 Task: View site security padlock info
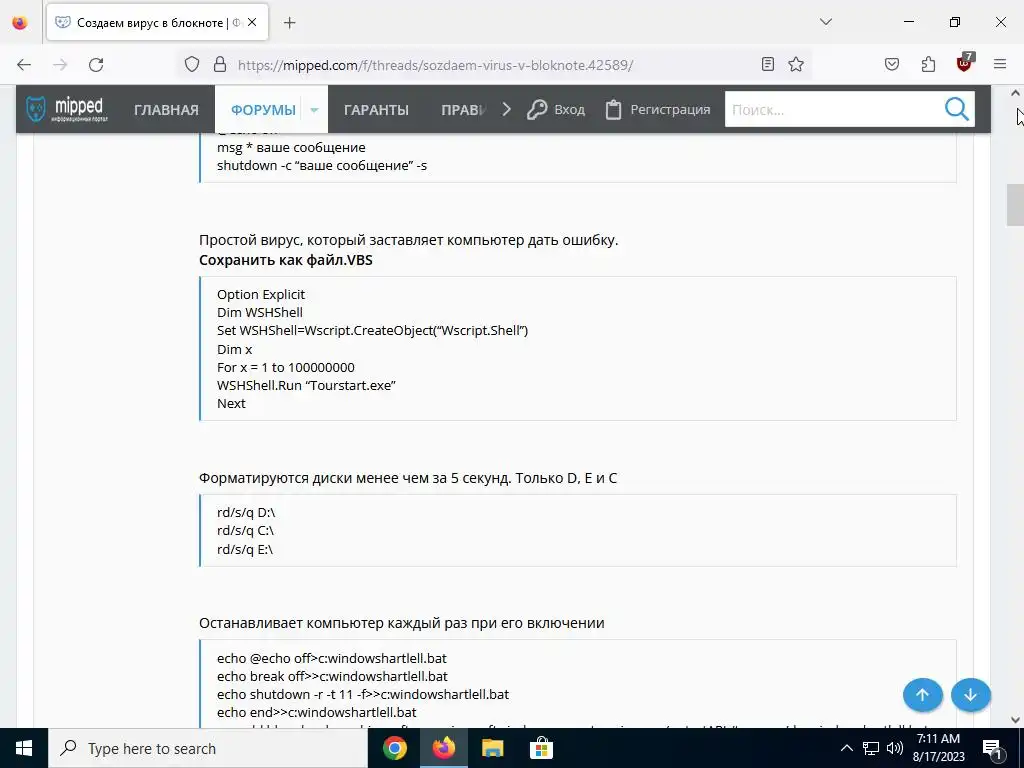click(x=220, y=65)
